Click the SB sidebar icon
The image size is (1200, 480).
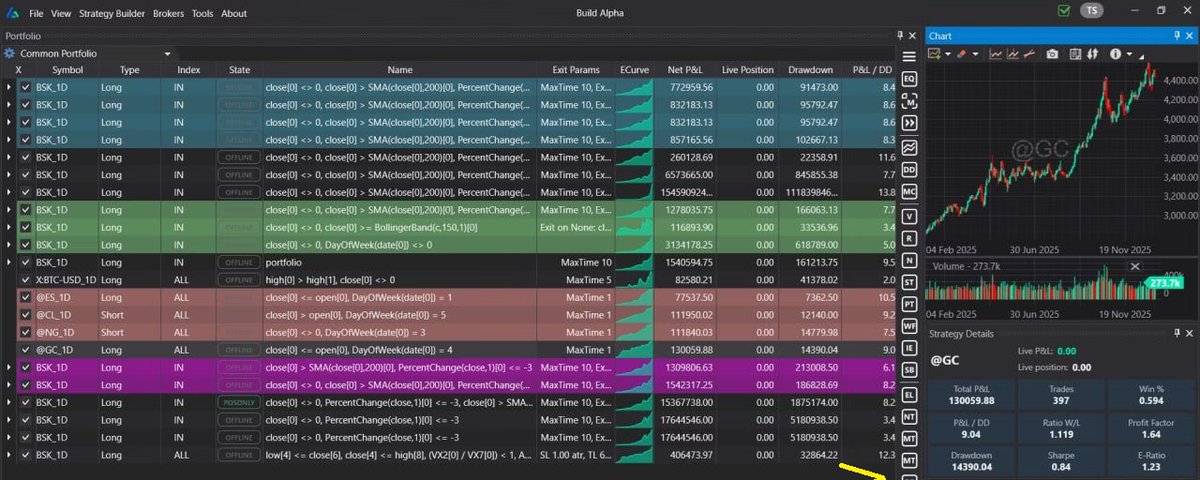tap(909, 370)
